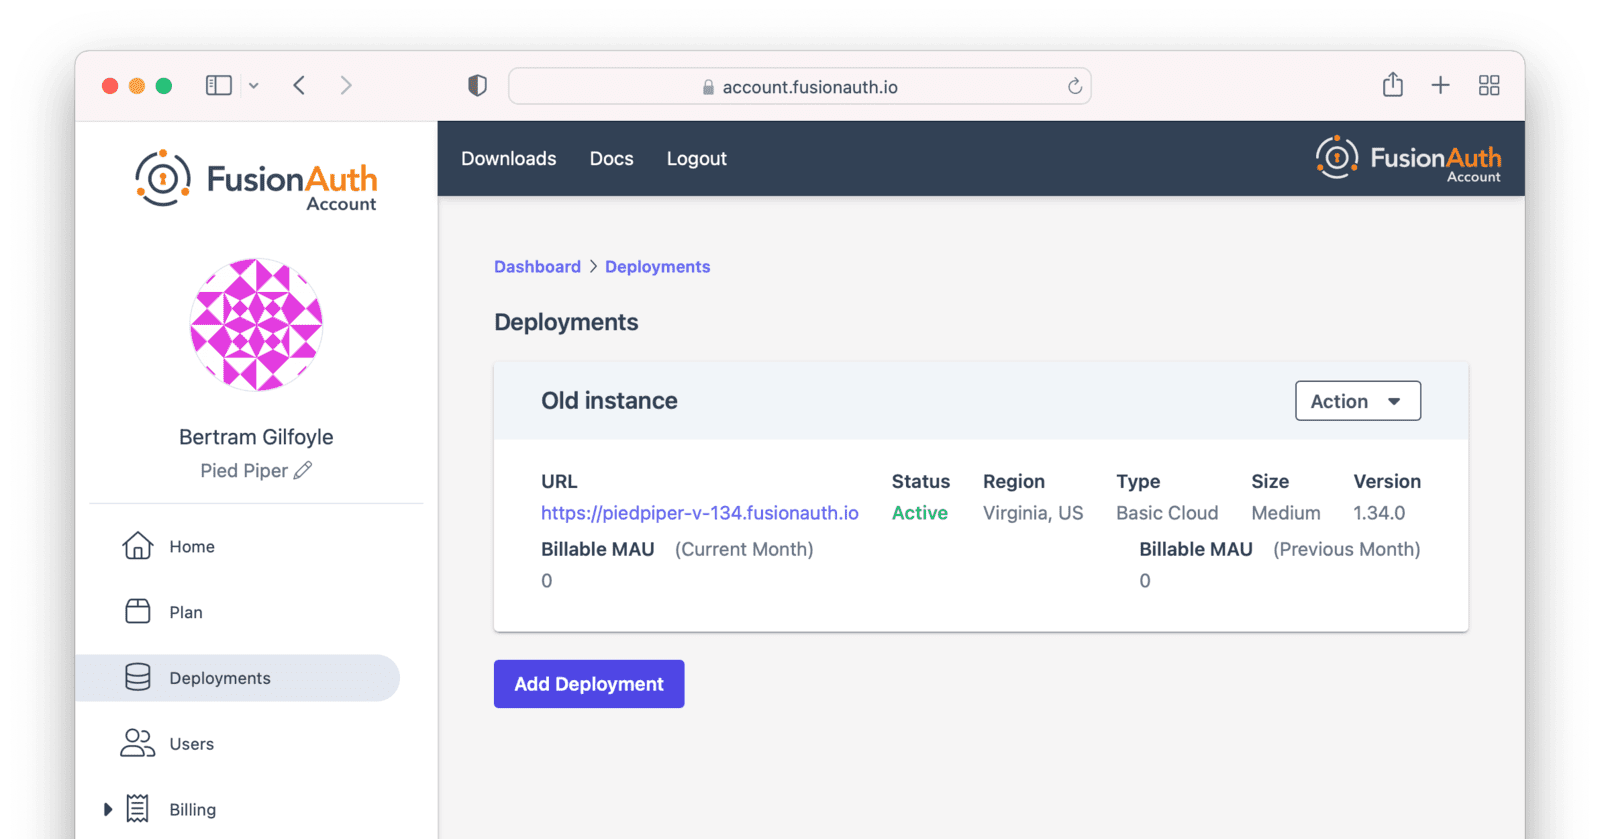Open the piedpiper-v-134.fusionauth.io URL link

(700, 513)
